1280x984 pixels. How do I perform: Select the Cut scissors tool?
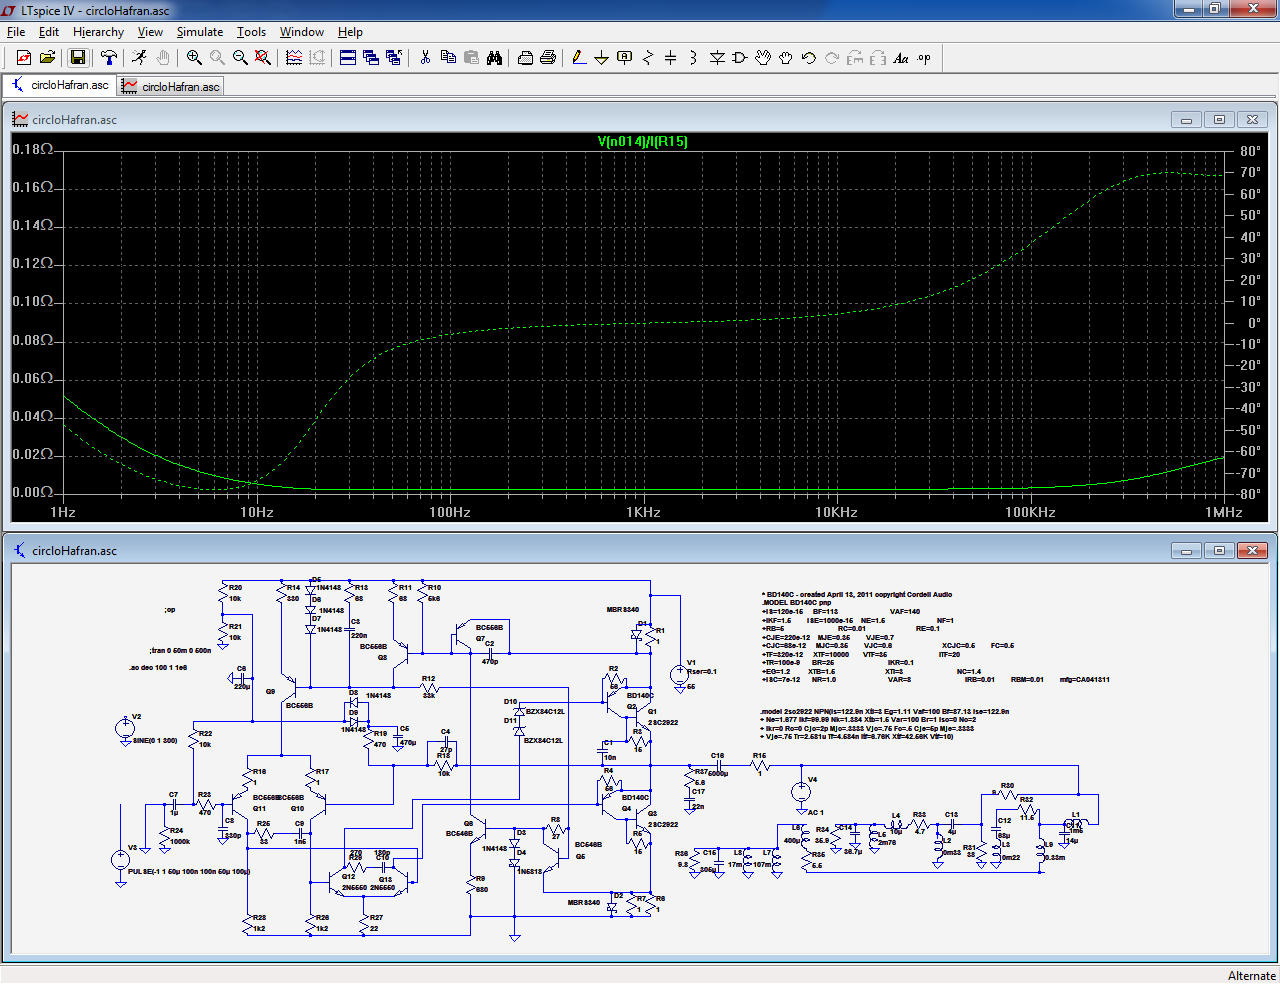[425, 58]
